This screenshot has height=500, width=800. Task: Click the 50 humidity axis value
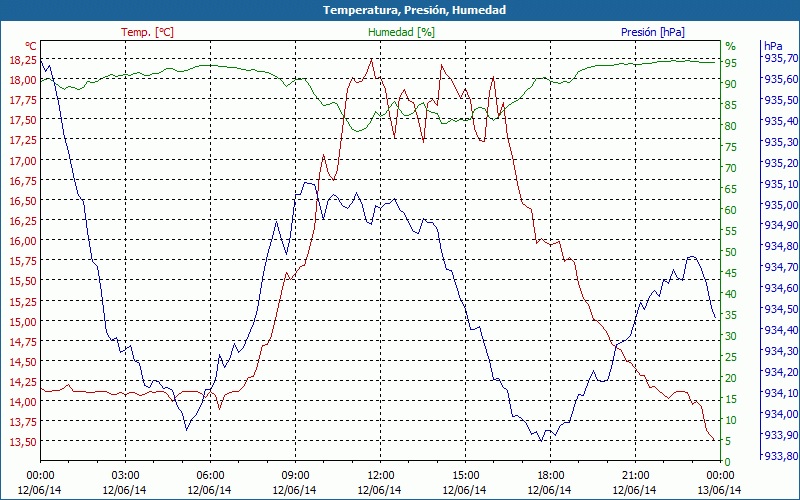click(731, 252)
